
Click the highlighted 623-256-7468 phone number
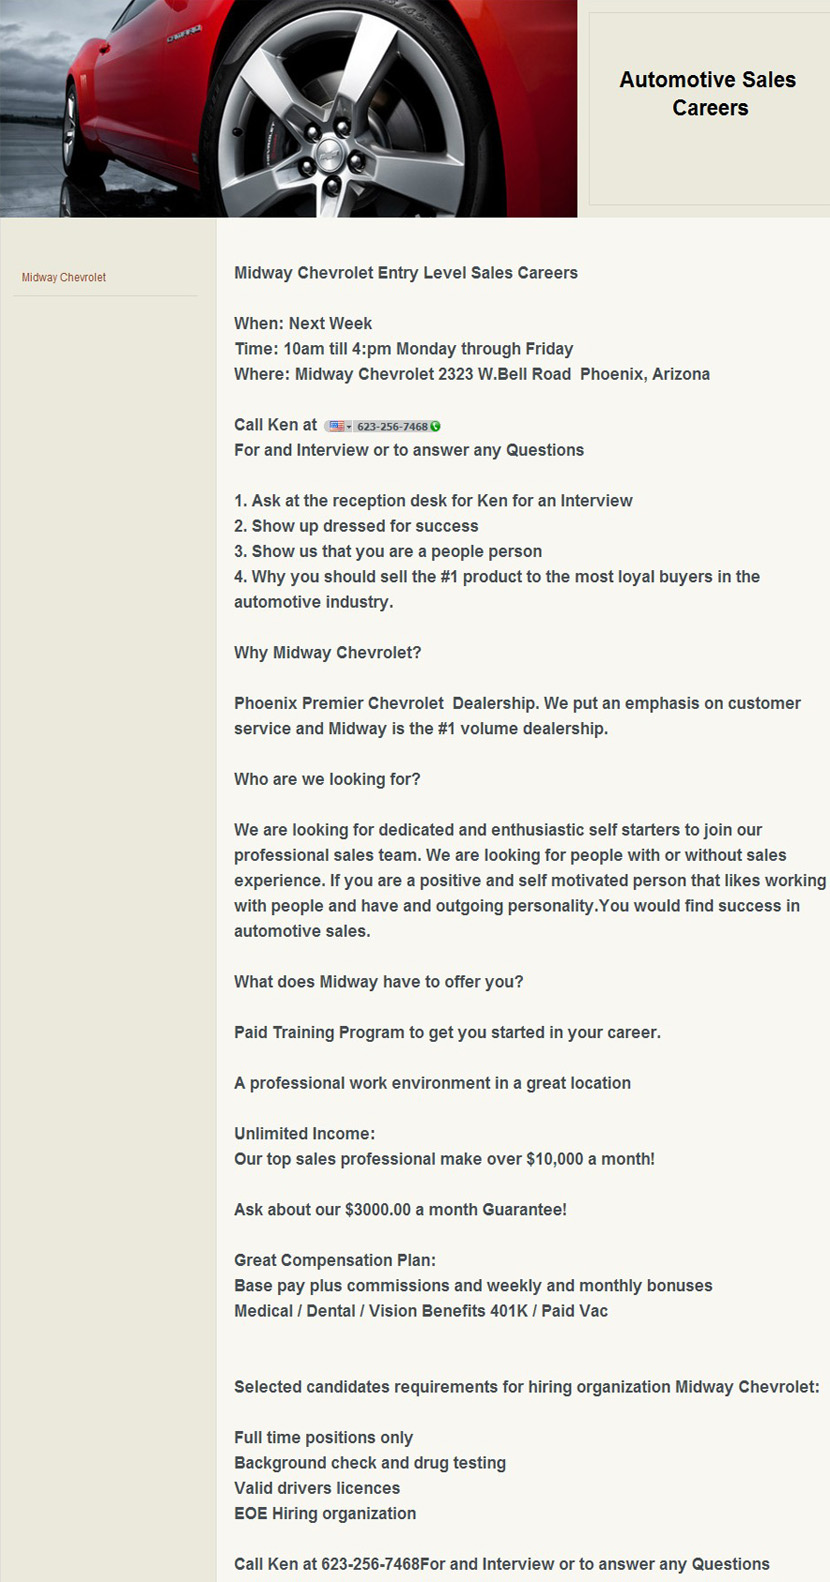[x=392, y=426]
